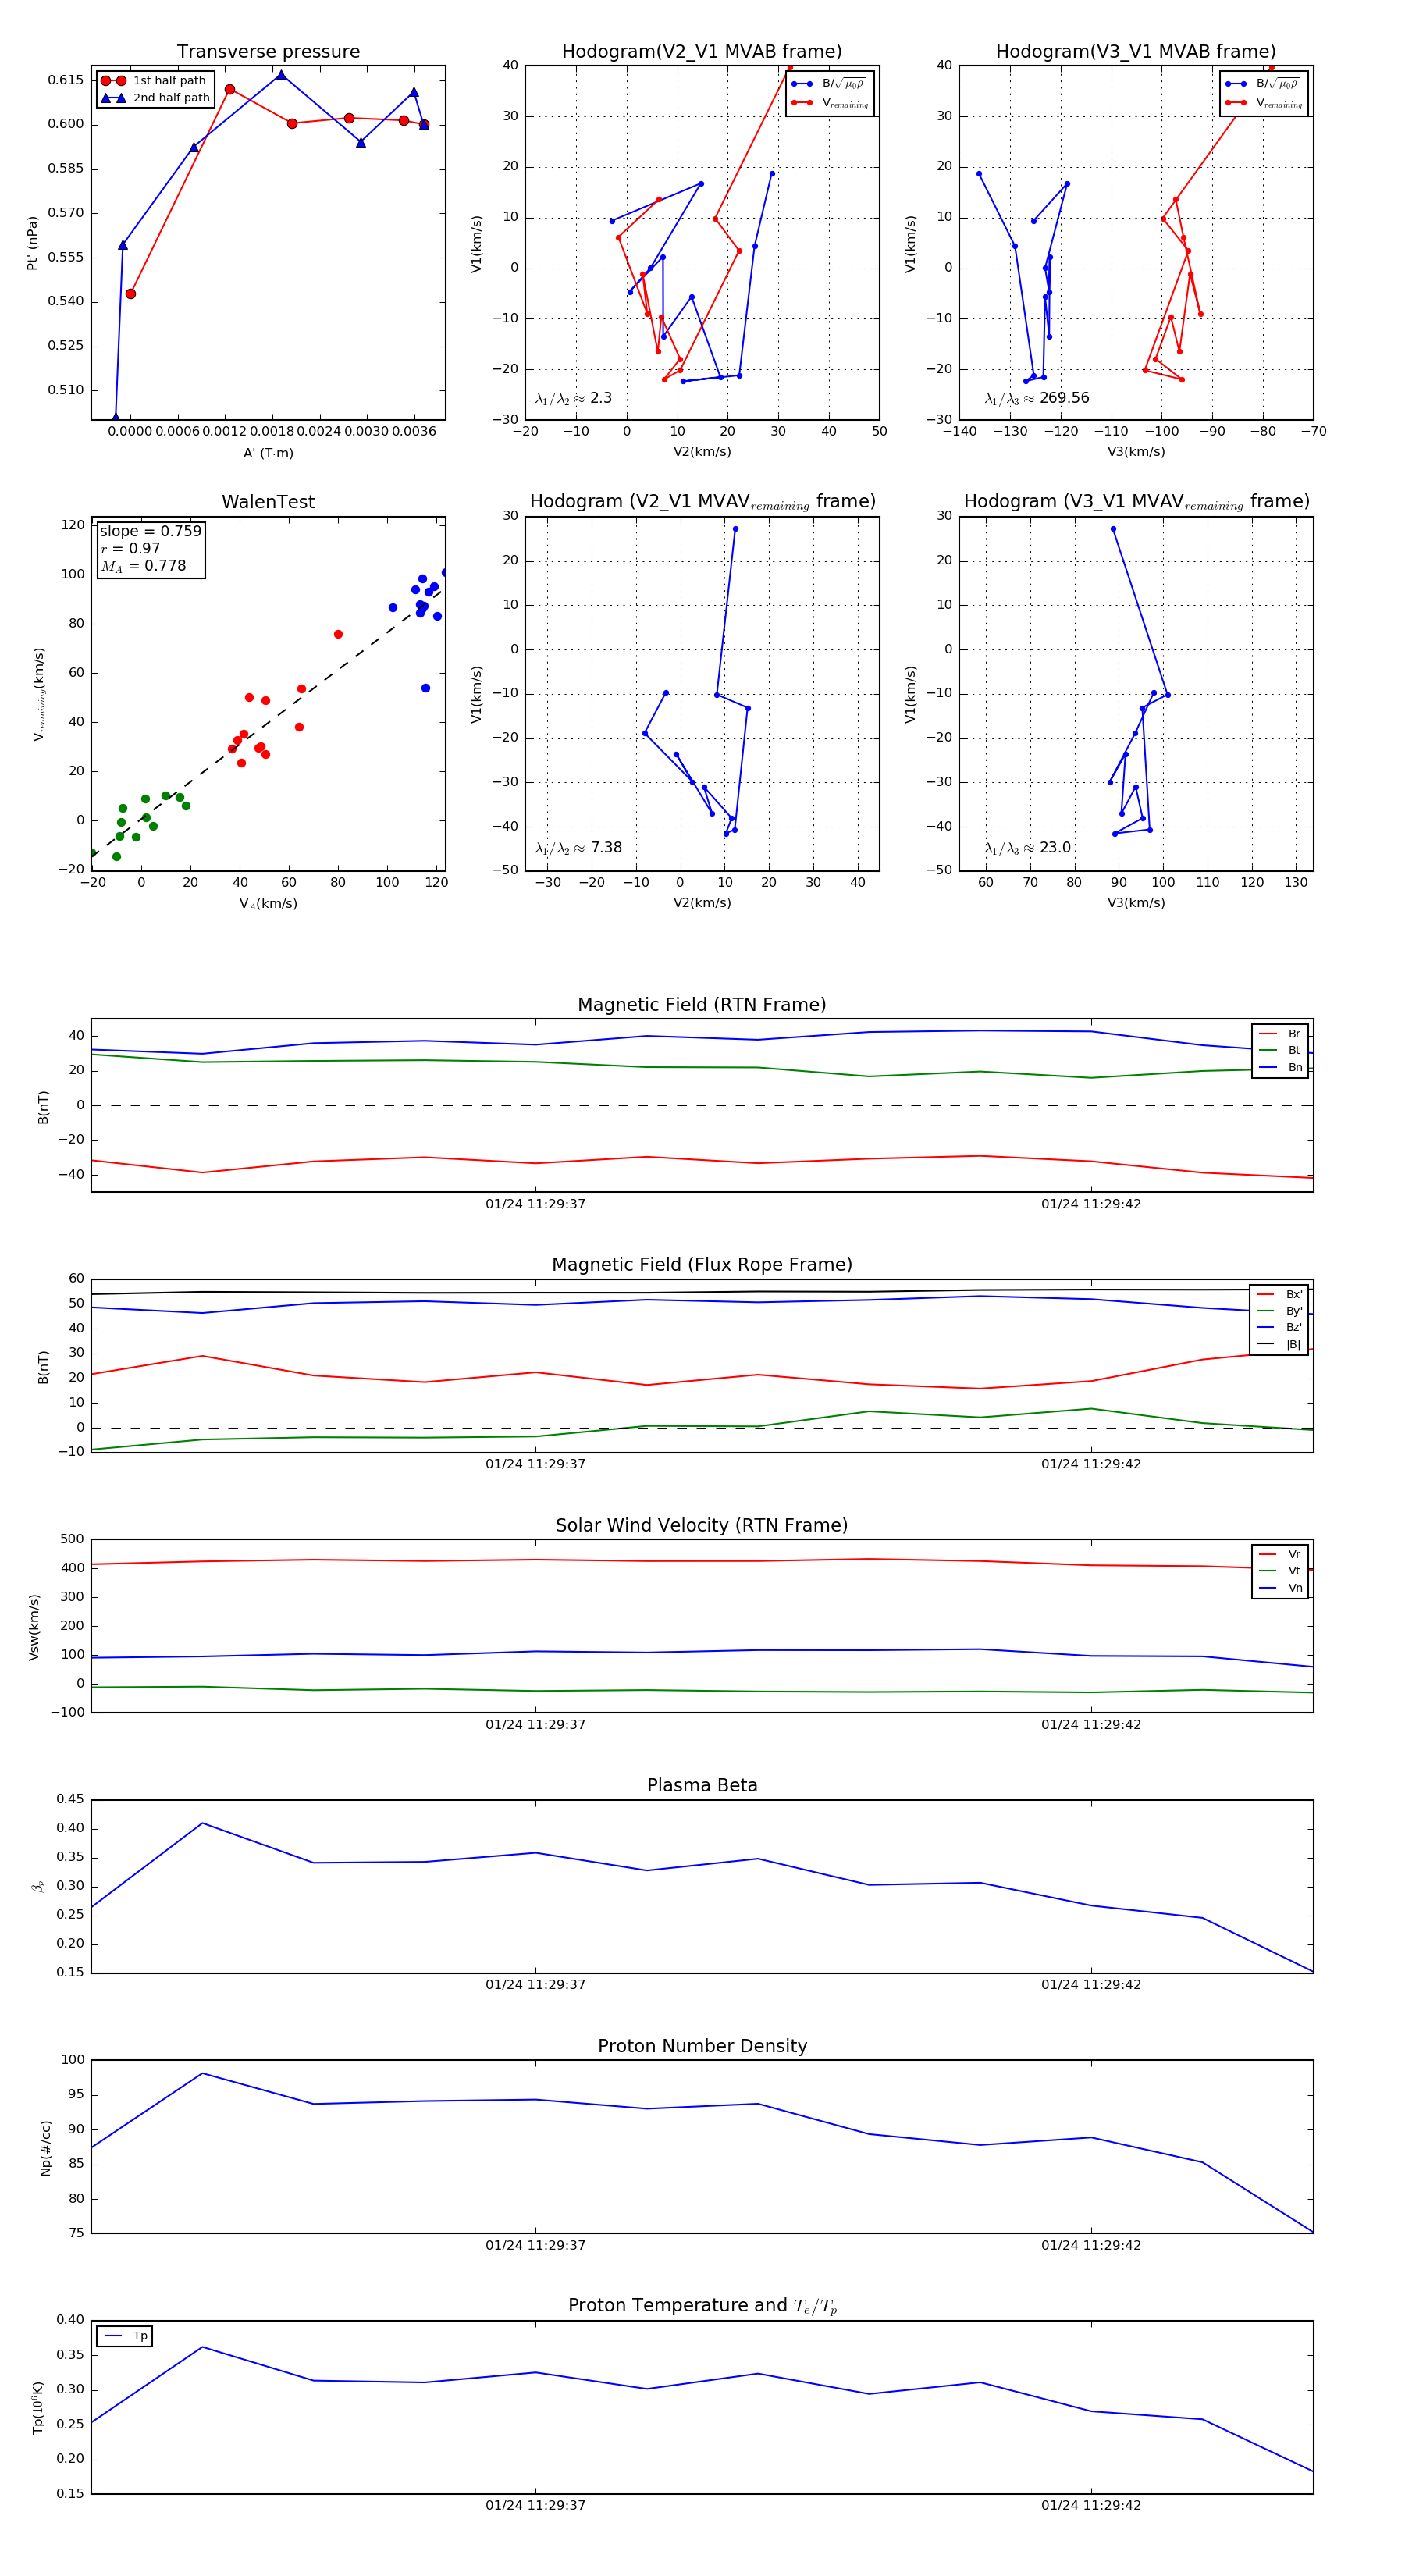Image resolution: width=1405 pixels, height=2576 pixels.
Task: Click the 'Plasma Beta' plot title
Action: [x=702, y=1786]
